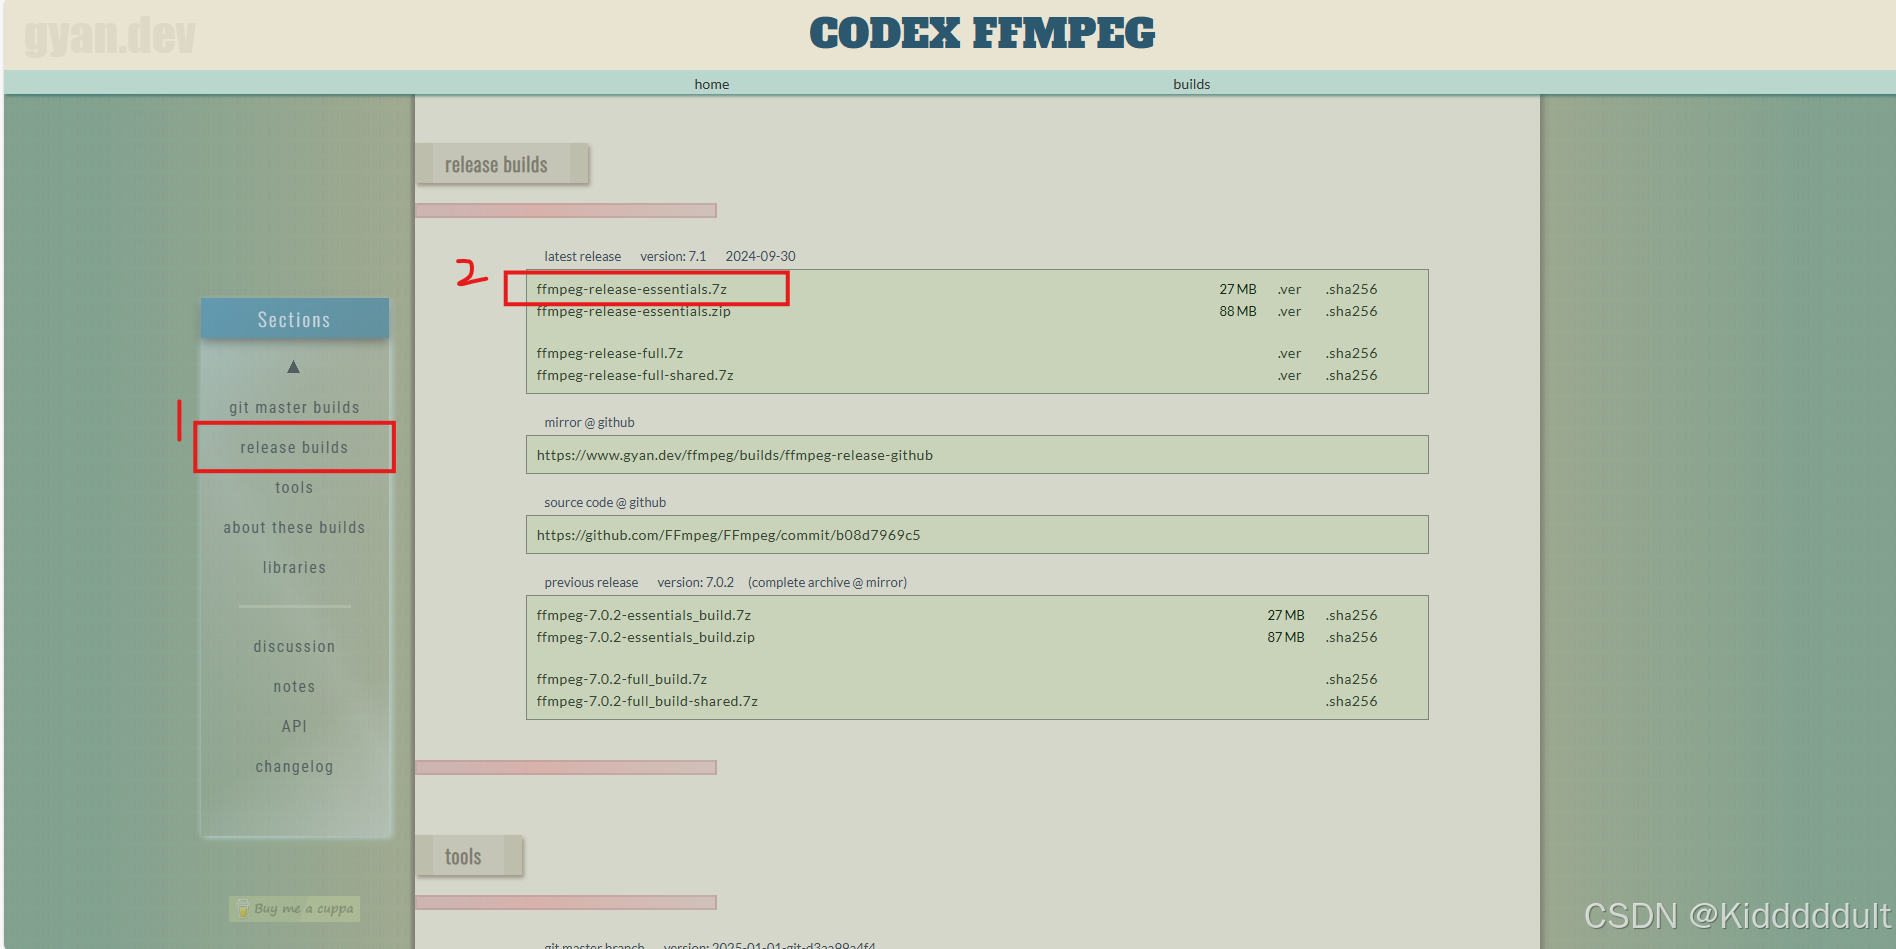Open .sha256 for ffmpeg-release-essentials.7z
This screenshot has height=949, width=1896.
tap(1351, 289)
